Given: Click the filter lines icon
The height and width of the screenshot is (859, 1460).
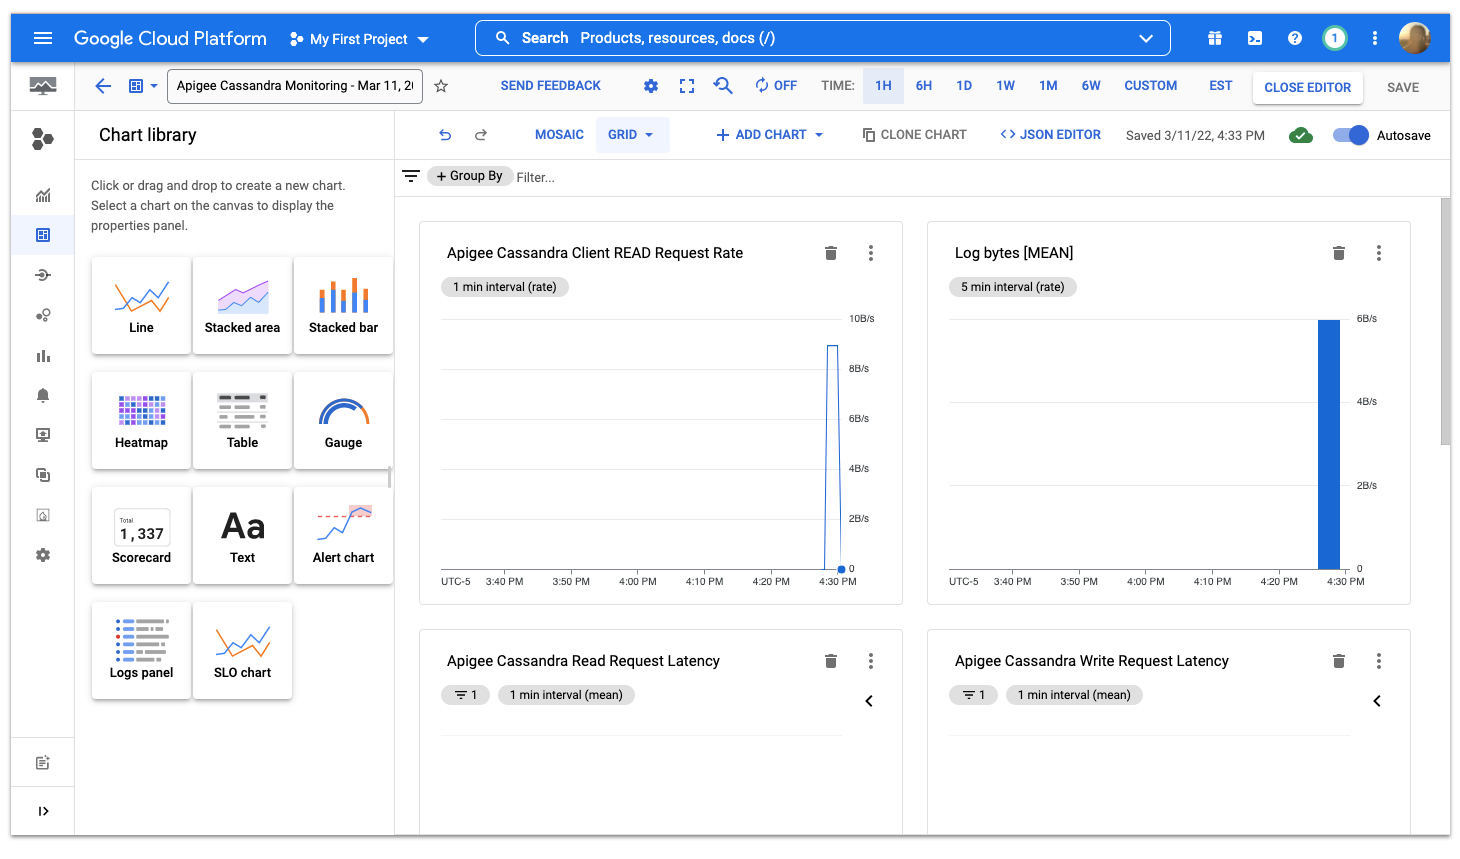Looking at the screenshot, I should pyautogui.click(x=411, y=176).
